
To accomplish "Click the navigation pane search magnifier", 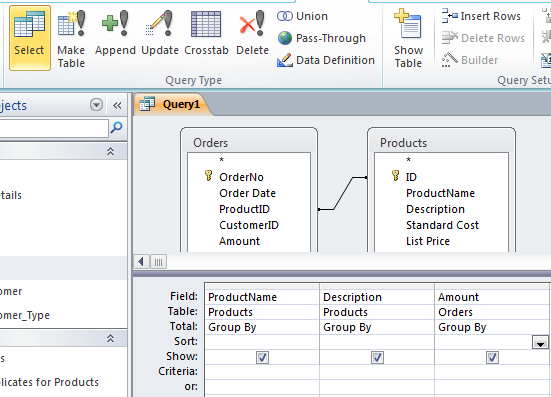I will click(116, 128).
